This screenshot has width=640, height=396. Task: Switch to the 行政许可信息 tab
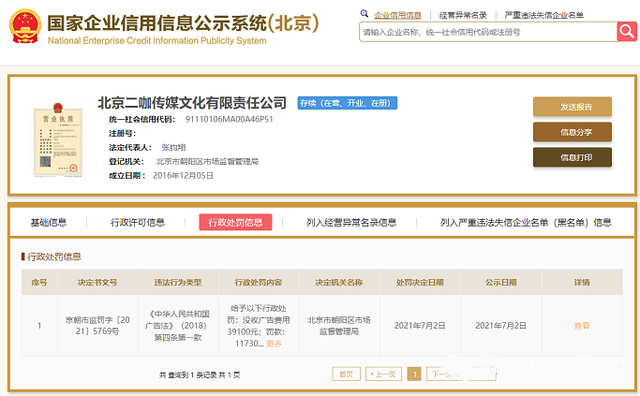pos(138,222)
